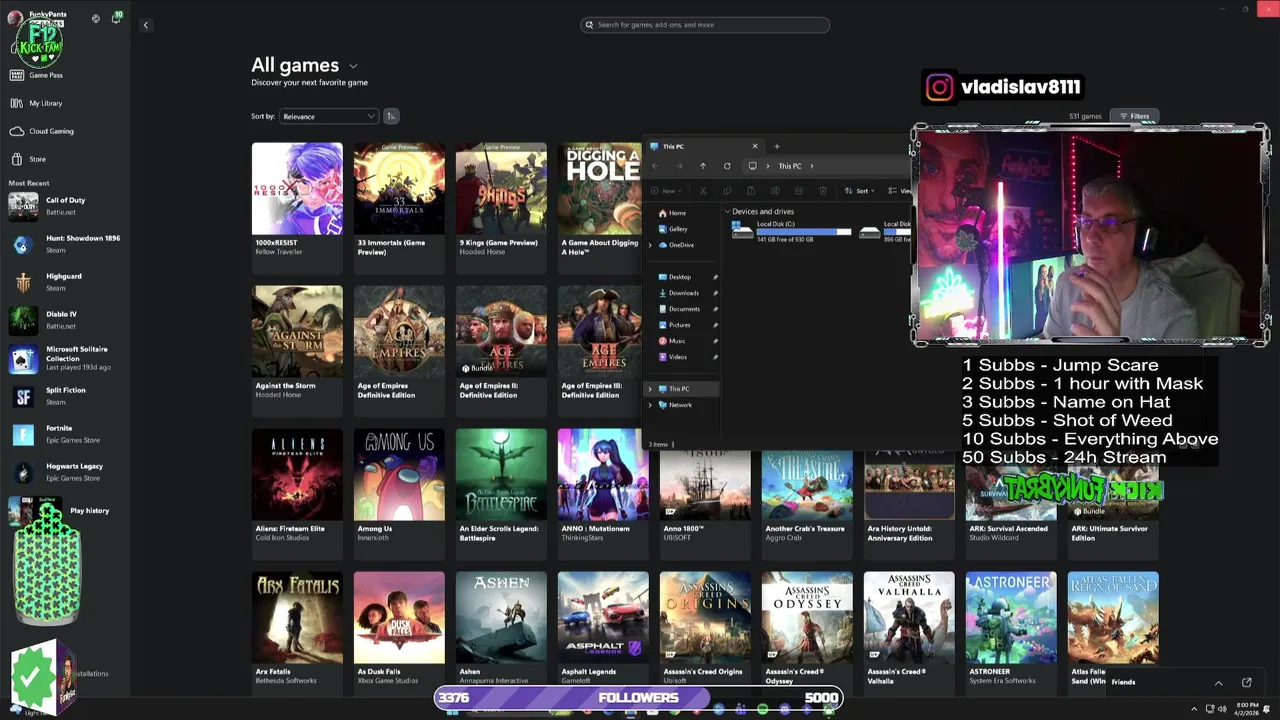Viewport: 1280px width, 720px height.
Task: Open Pictures in Explorer quick access
Action: pos(680,325)
